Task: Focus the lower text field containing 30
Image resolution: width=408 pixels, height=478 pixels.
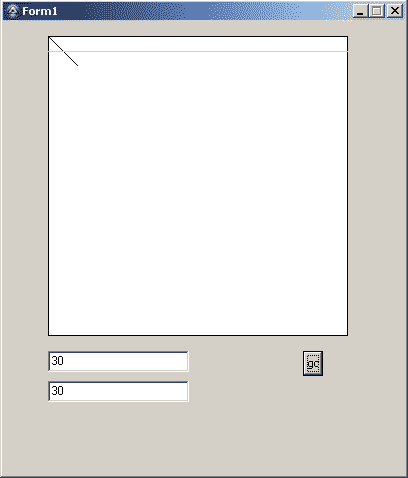Action: pyautogui.click(x=118, y=391)
